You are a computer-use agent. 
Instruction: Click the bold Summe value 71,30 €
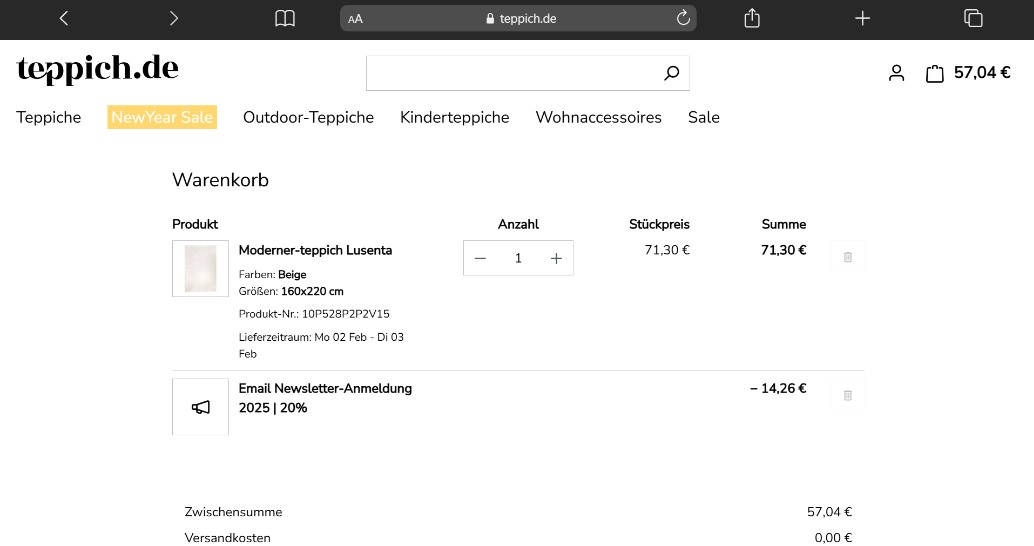click(x=783, y=250)
